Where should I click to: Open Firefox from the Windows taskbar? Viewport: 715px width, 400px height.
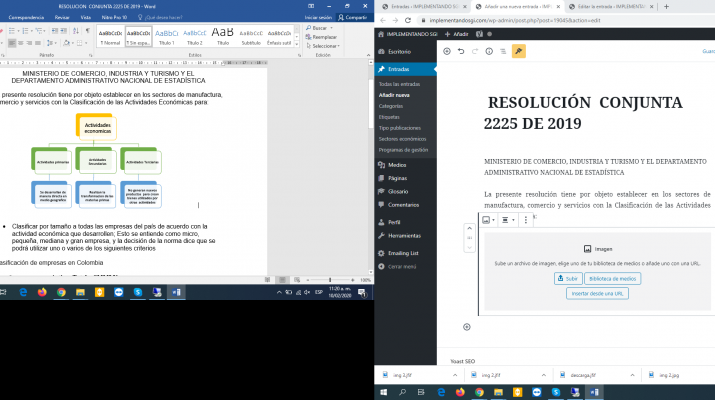(x=42, y=293)
